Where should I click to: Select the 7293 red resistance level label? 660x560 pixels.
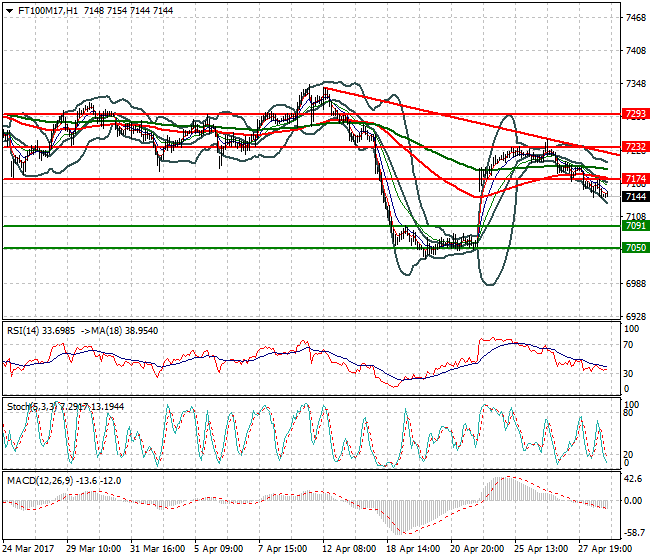[636, 114]
